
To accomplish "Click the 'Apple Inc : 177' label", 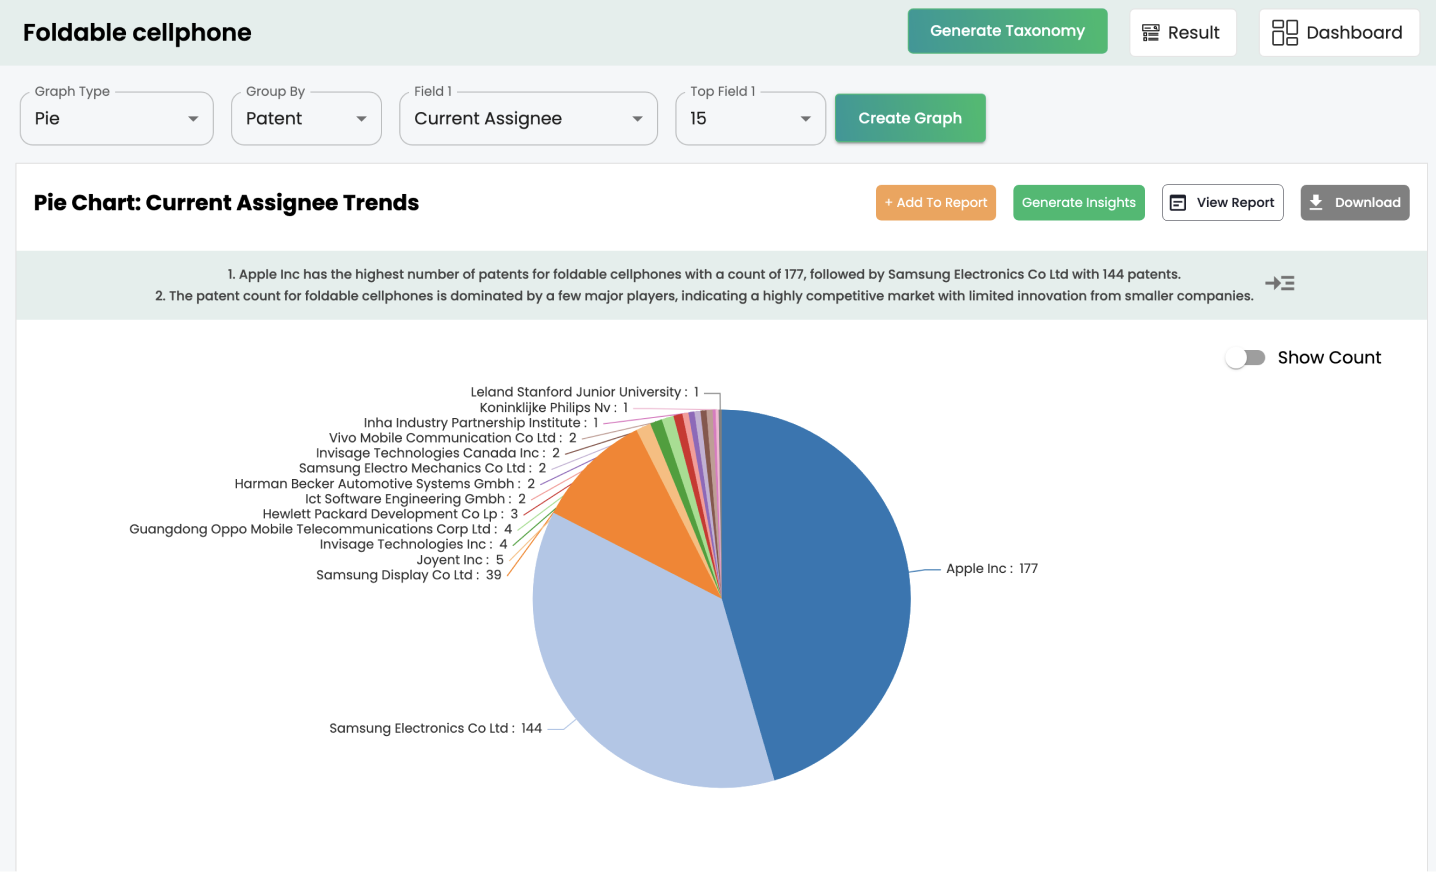I will click(x=992, y=569).
